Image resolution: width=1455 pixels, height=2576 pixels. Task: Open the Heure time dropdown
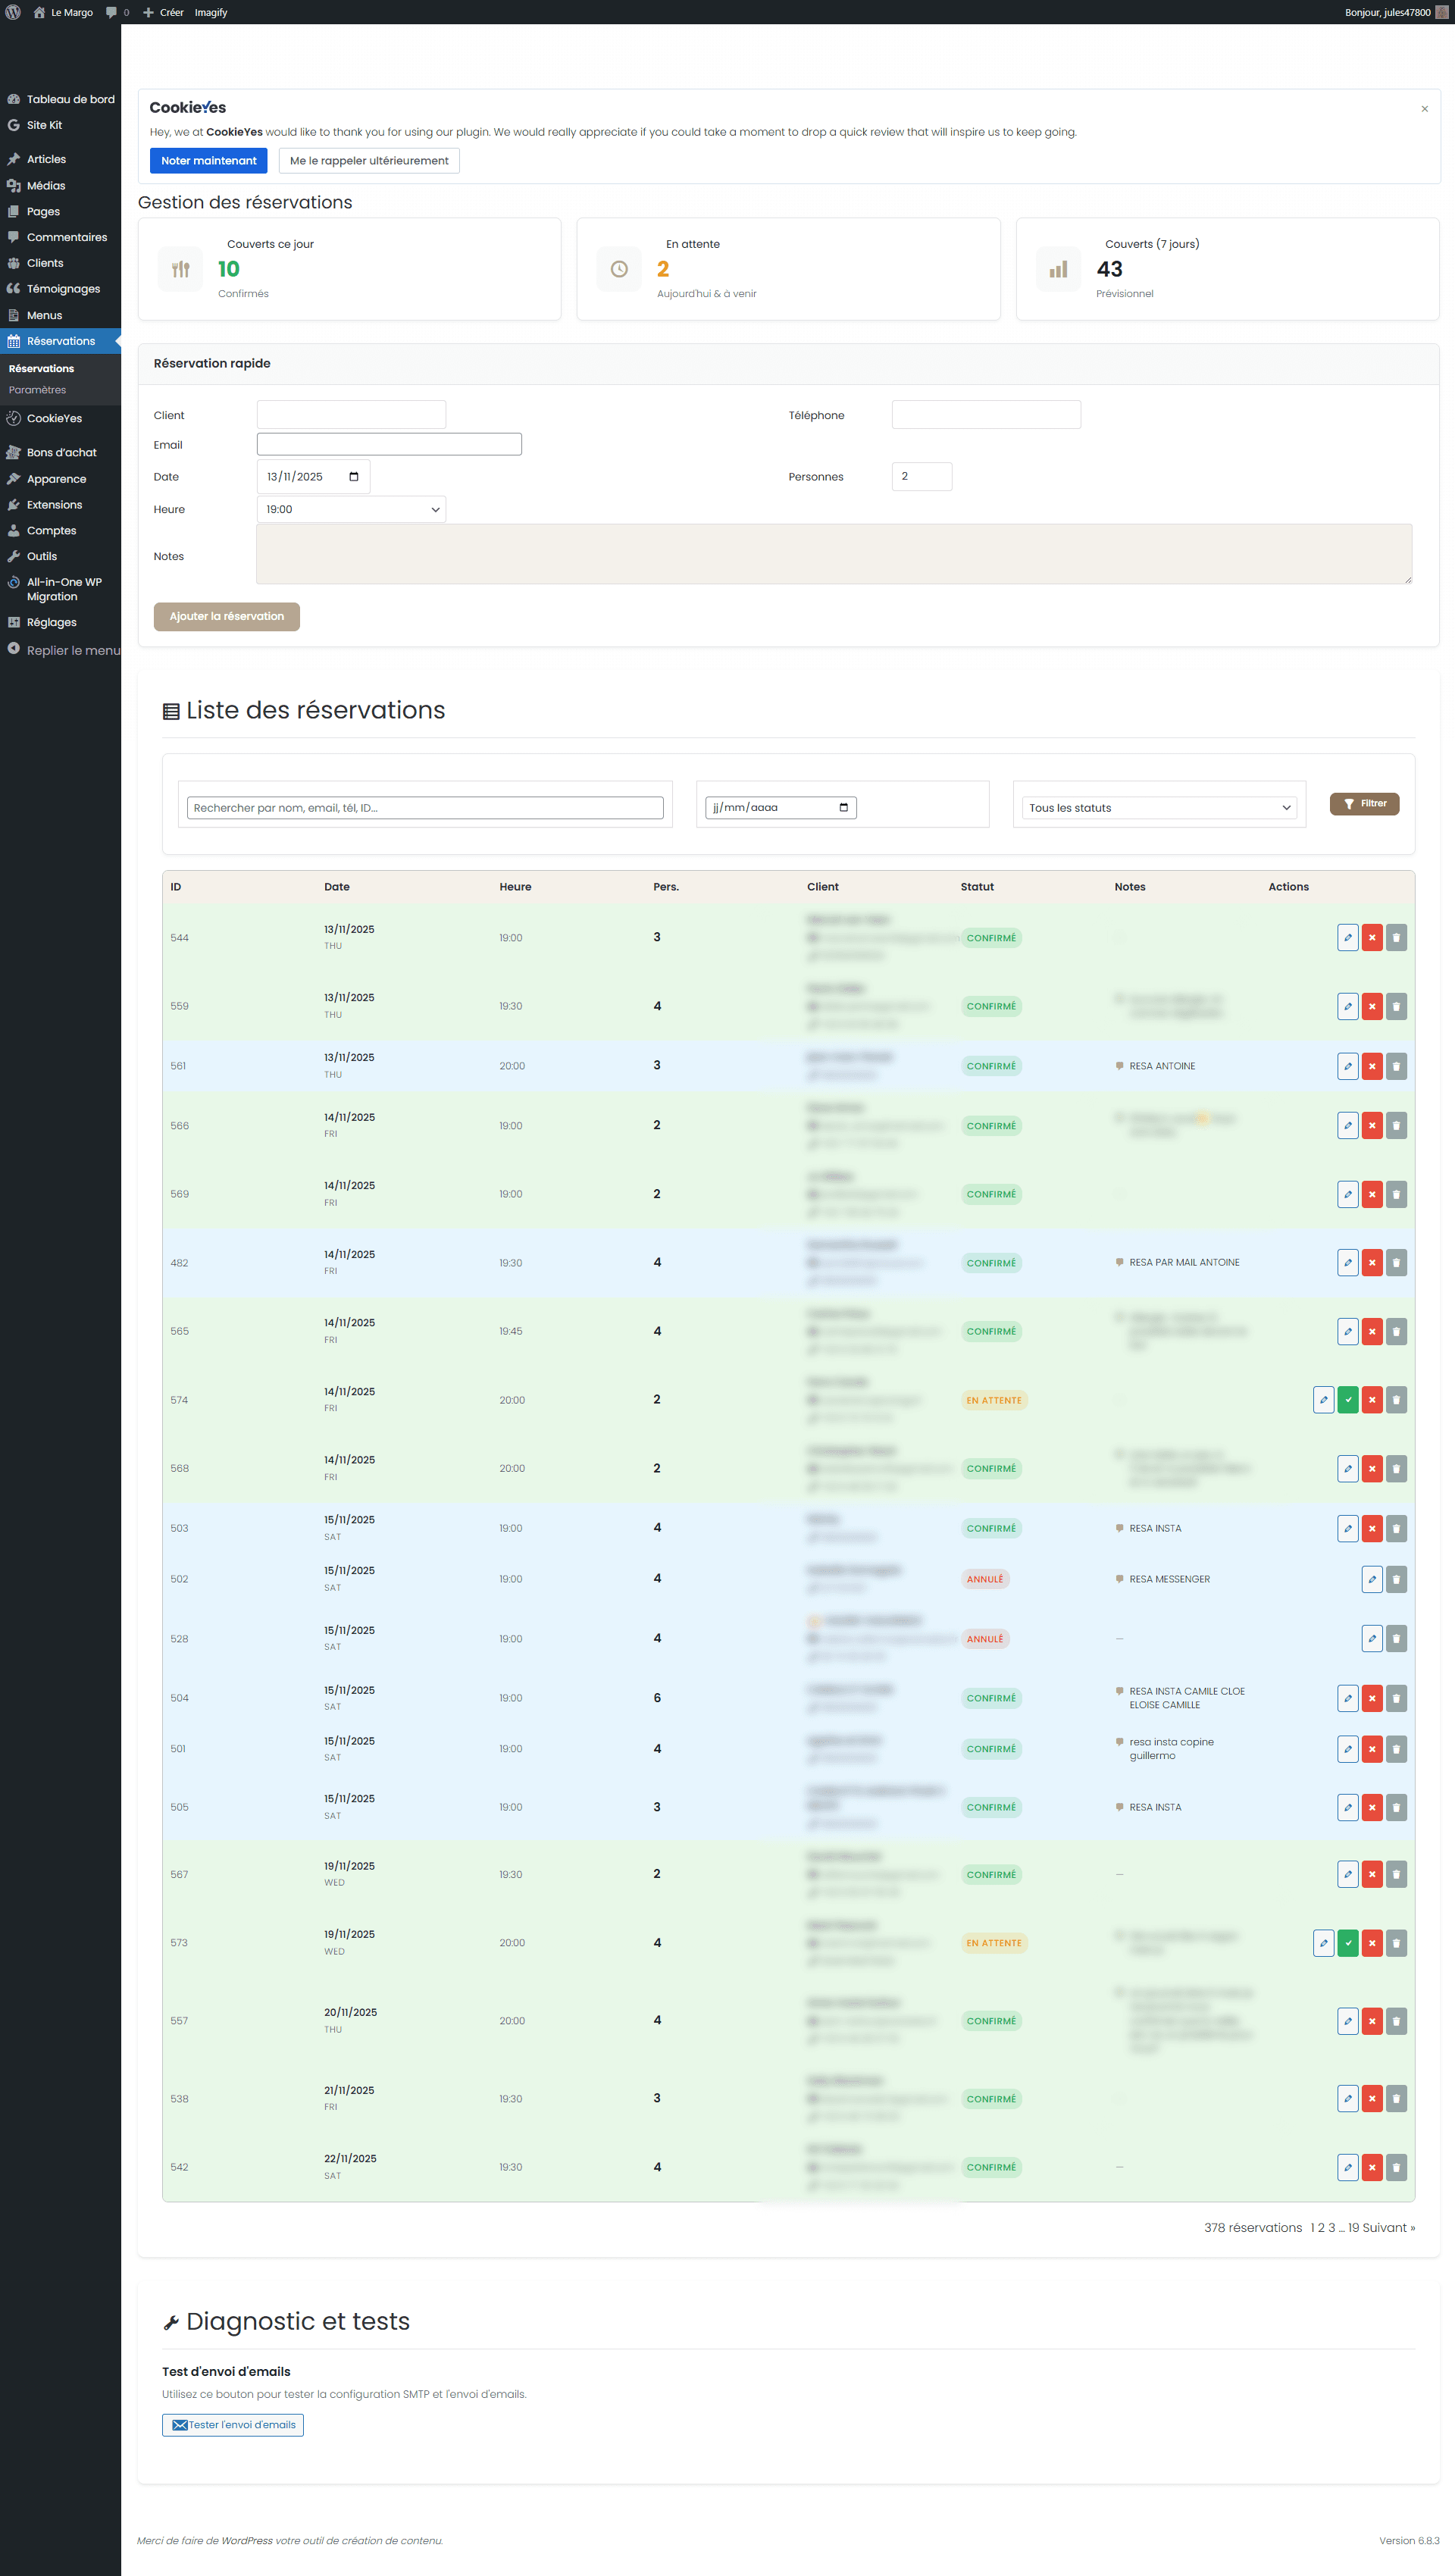351,509
